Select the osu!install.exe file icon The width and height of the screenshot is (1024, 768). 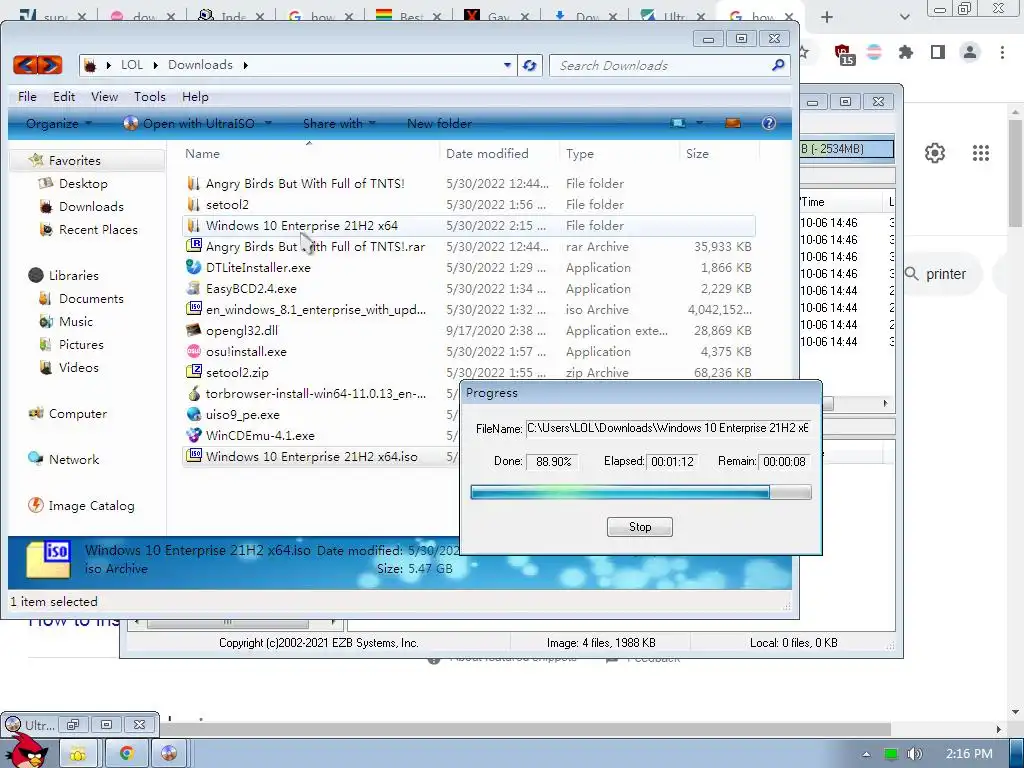[193, 351]
